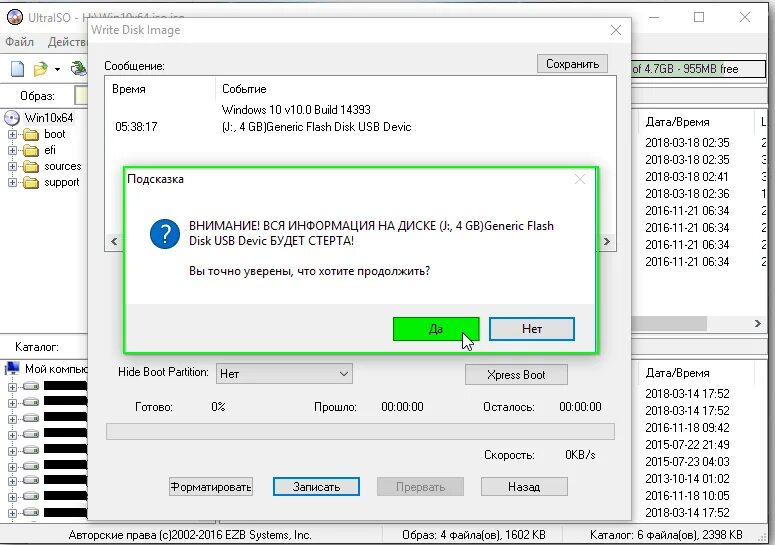Open the Hide Boot Partition dropdown

284,374
